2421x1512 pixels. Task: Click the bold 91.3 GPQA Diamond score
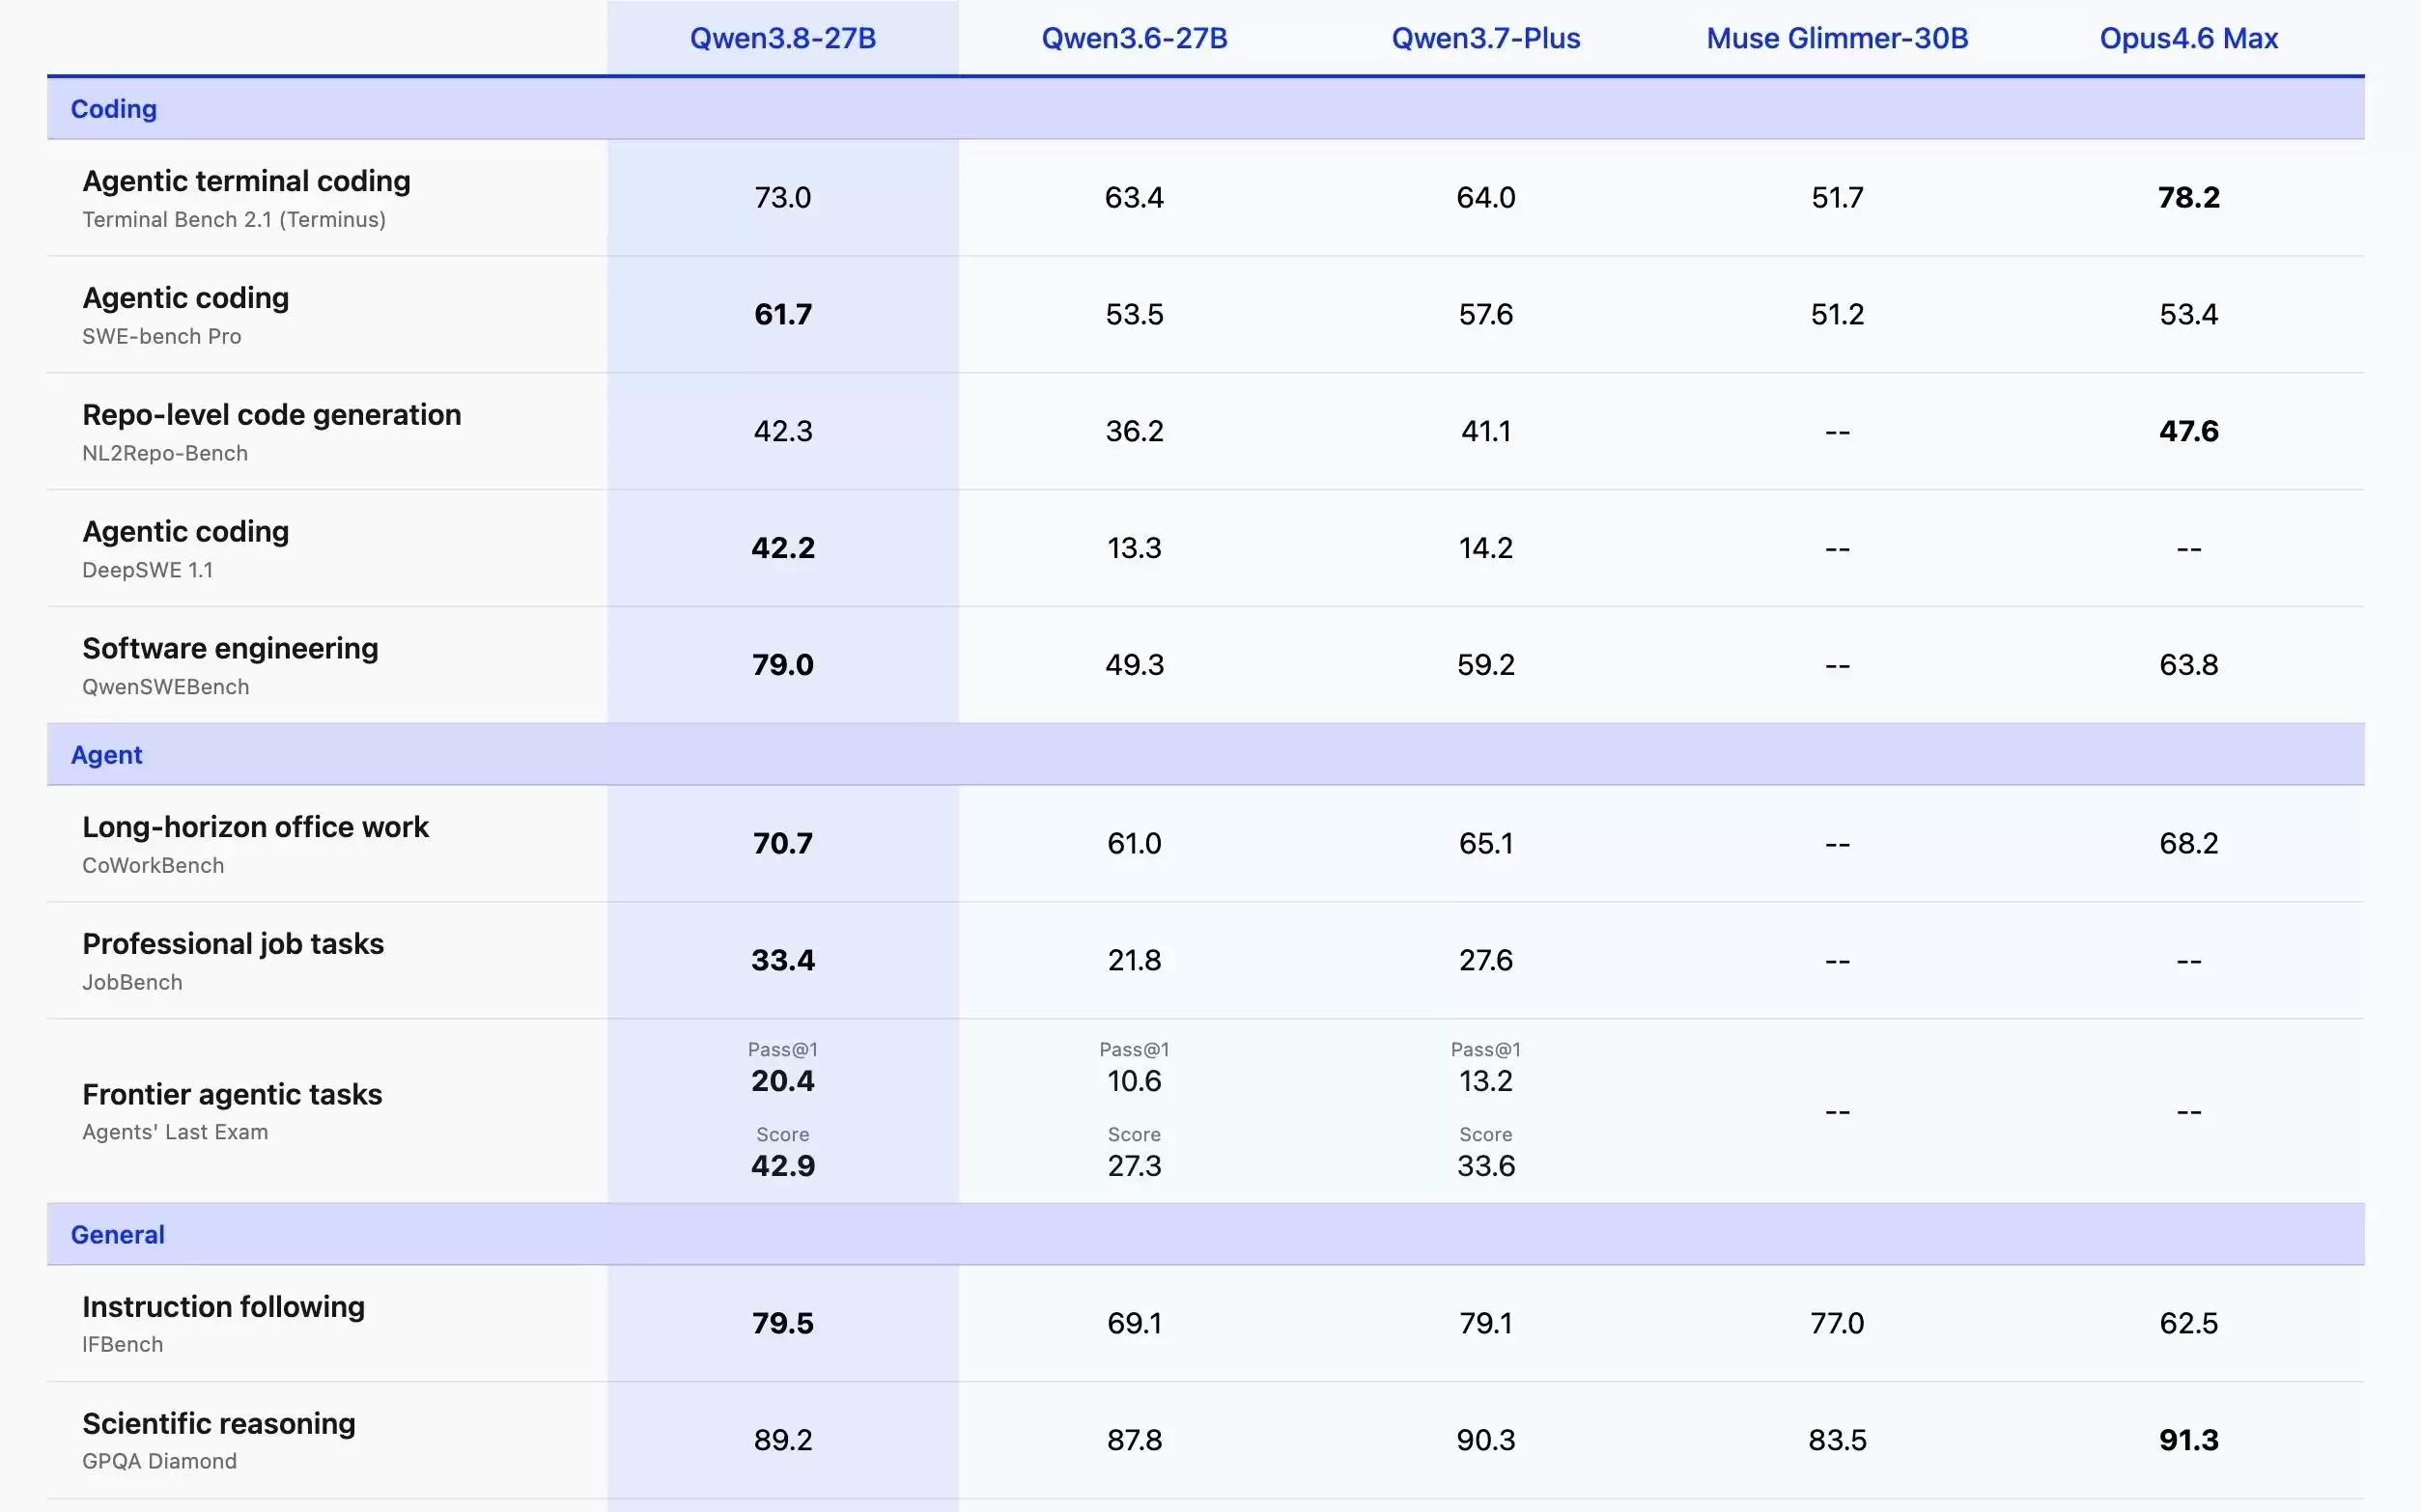[x=2189, y=1440]
